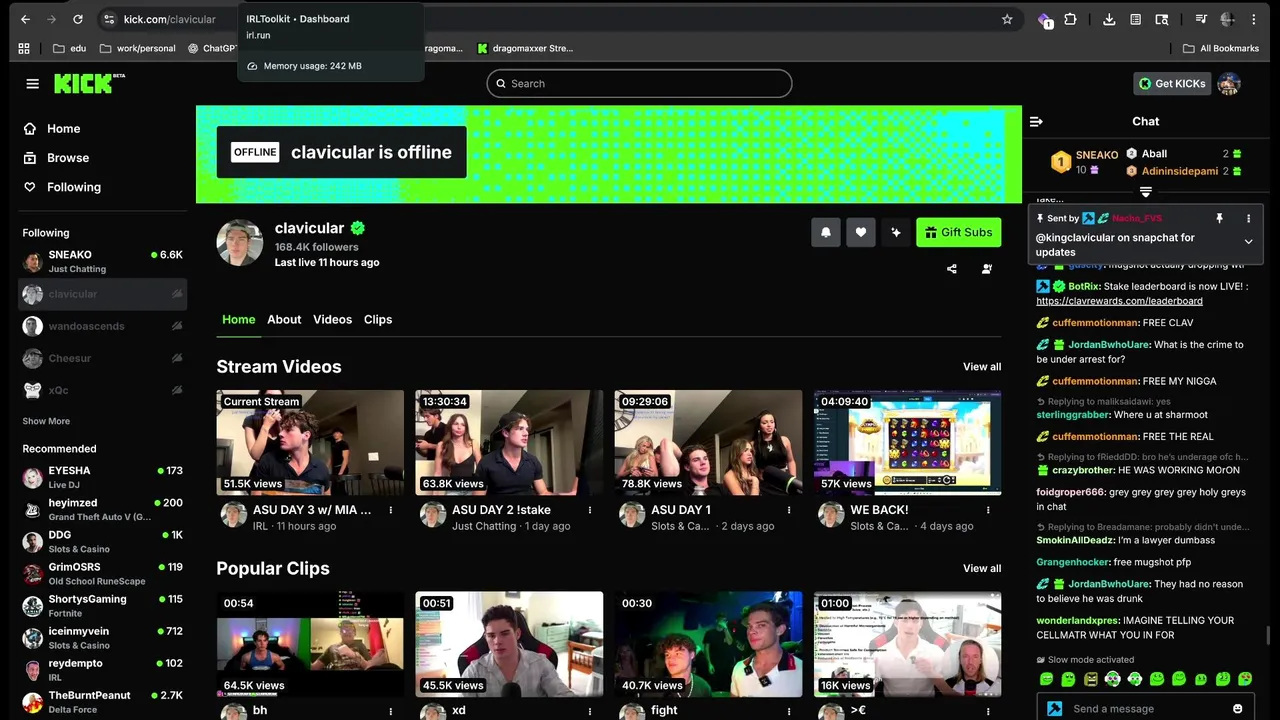The height and width of the screenshot is (720, 1280).
Task: Open Chrome downloads icon
Action: click(1109, 19)
